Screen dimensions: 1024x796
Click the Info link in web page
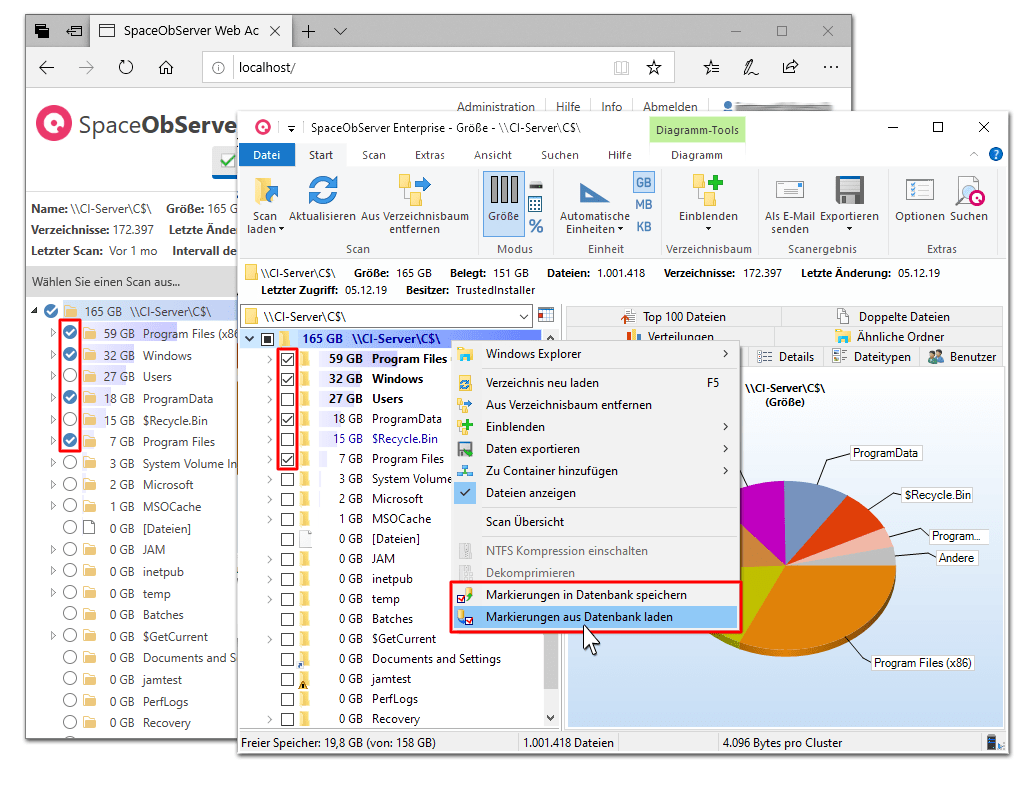(x=611, y=106)
